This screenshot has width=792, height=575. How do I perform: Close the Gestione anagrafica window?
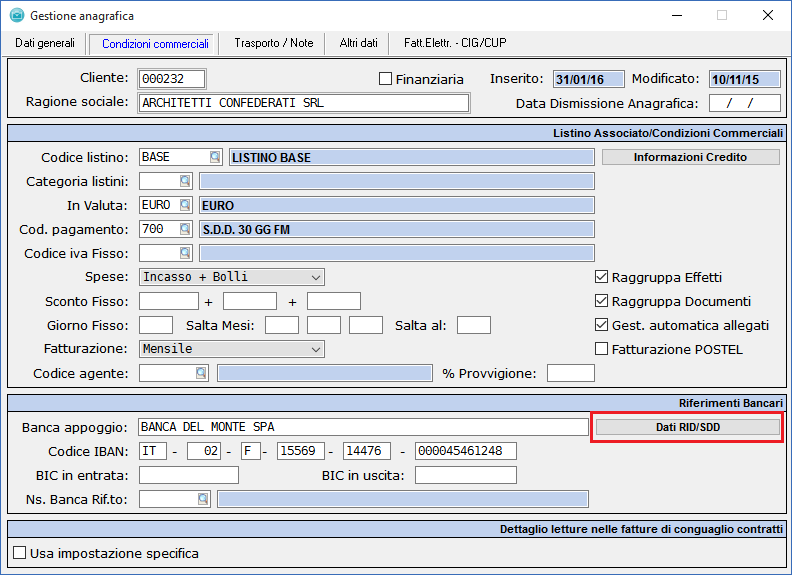(768, 15)
